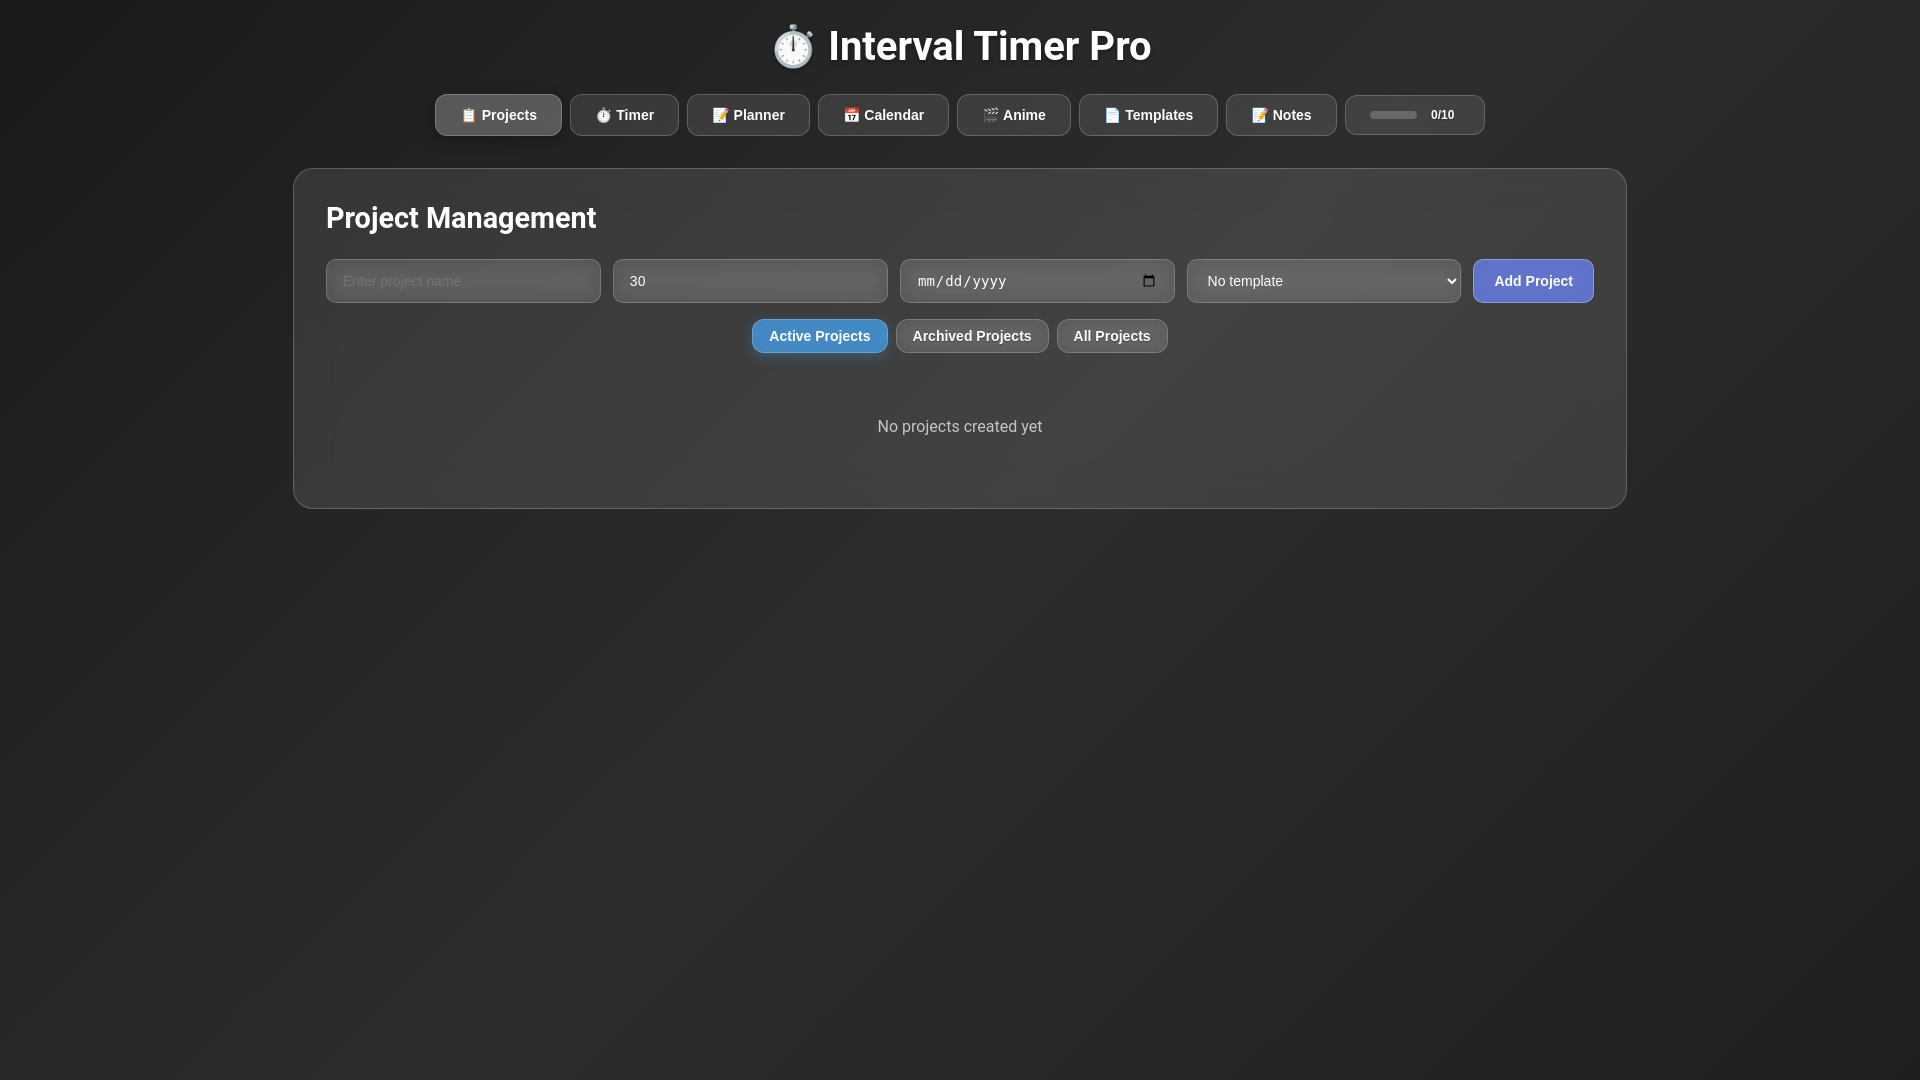The width and height of the screenshot is (1920, 1080).
Task: Click the mm/dd/yyyy date field
Action: point(1037,281)
